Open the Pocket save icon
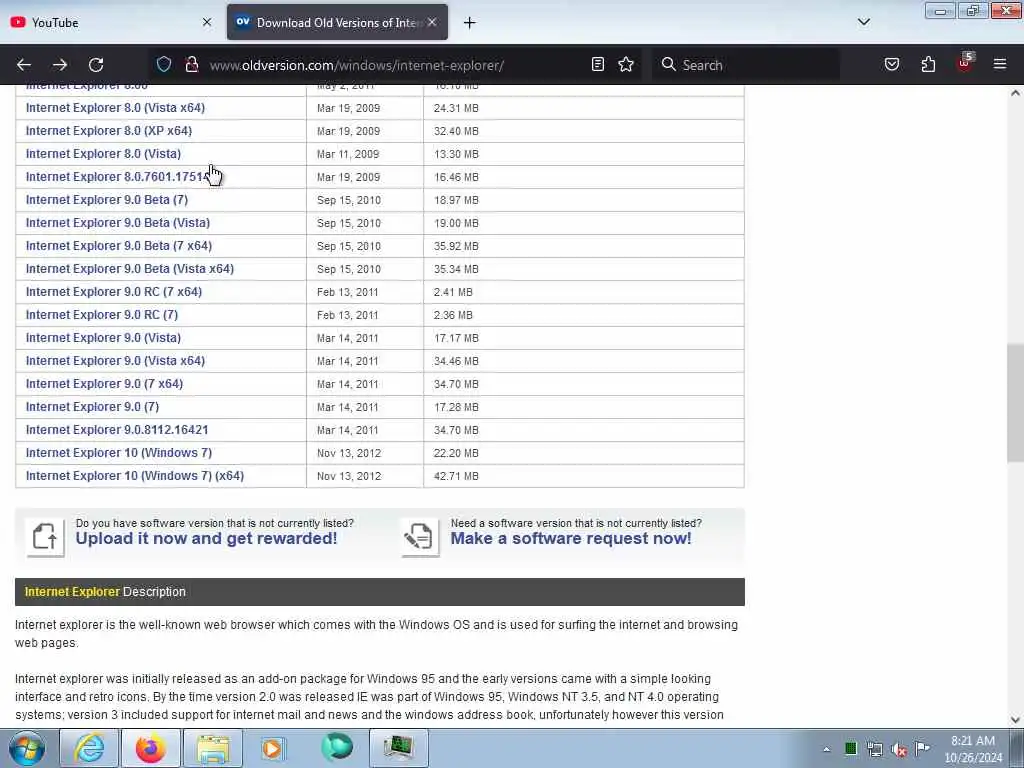The image size is (1024, 768). click(892, 64)
